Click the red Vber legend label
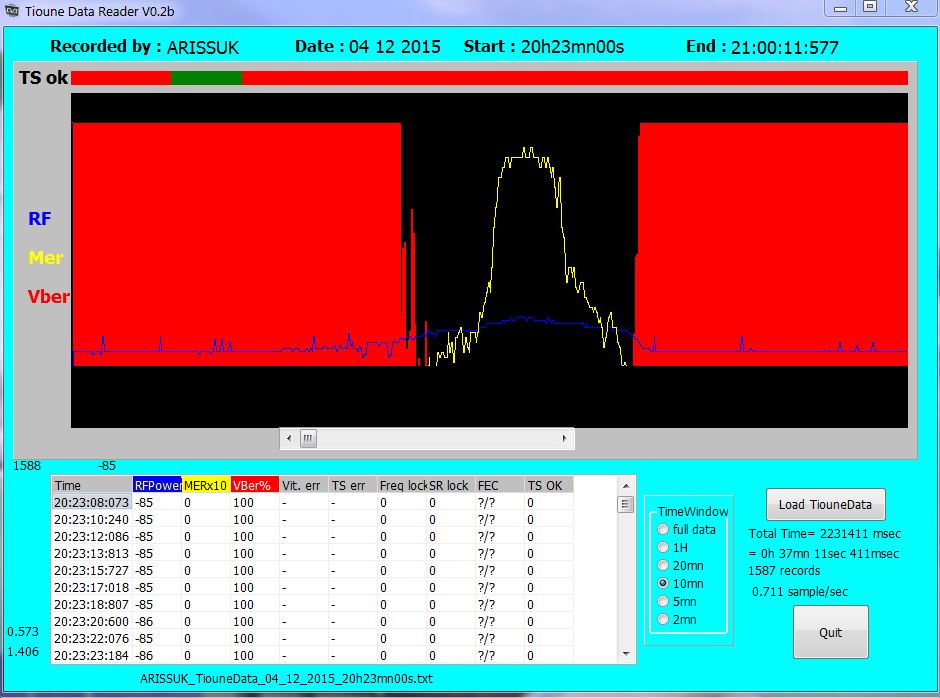The height and width of the screenshot is (698, 940). pyautogui.click(x=49, y=296)
